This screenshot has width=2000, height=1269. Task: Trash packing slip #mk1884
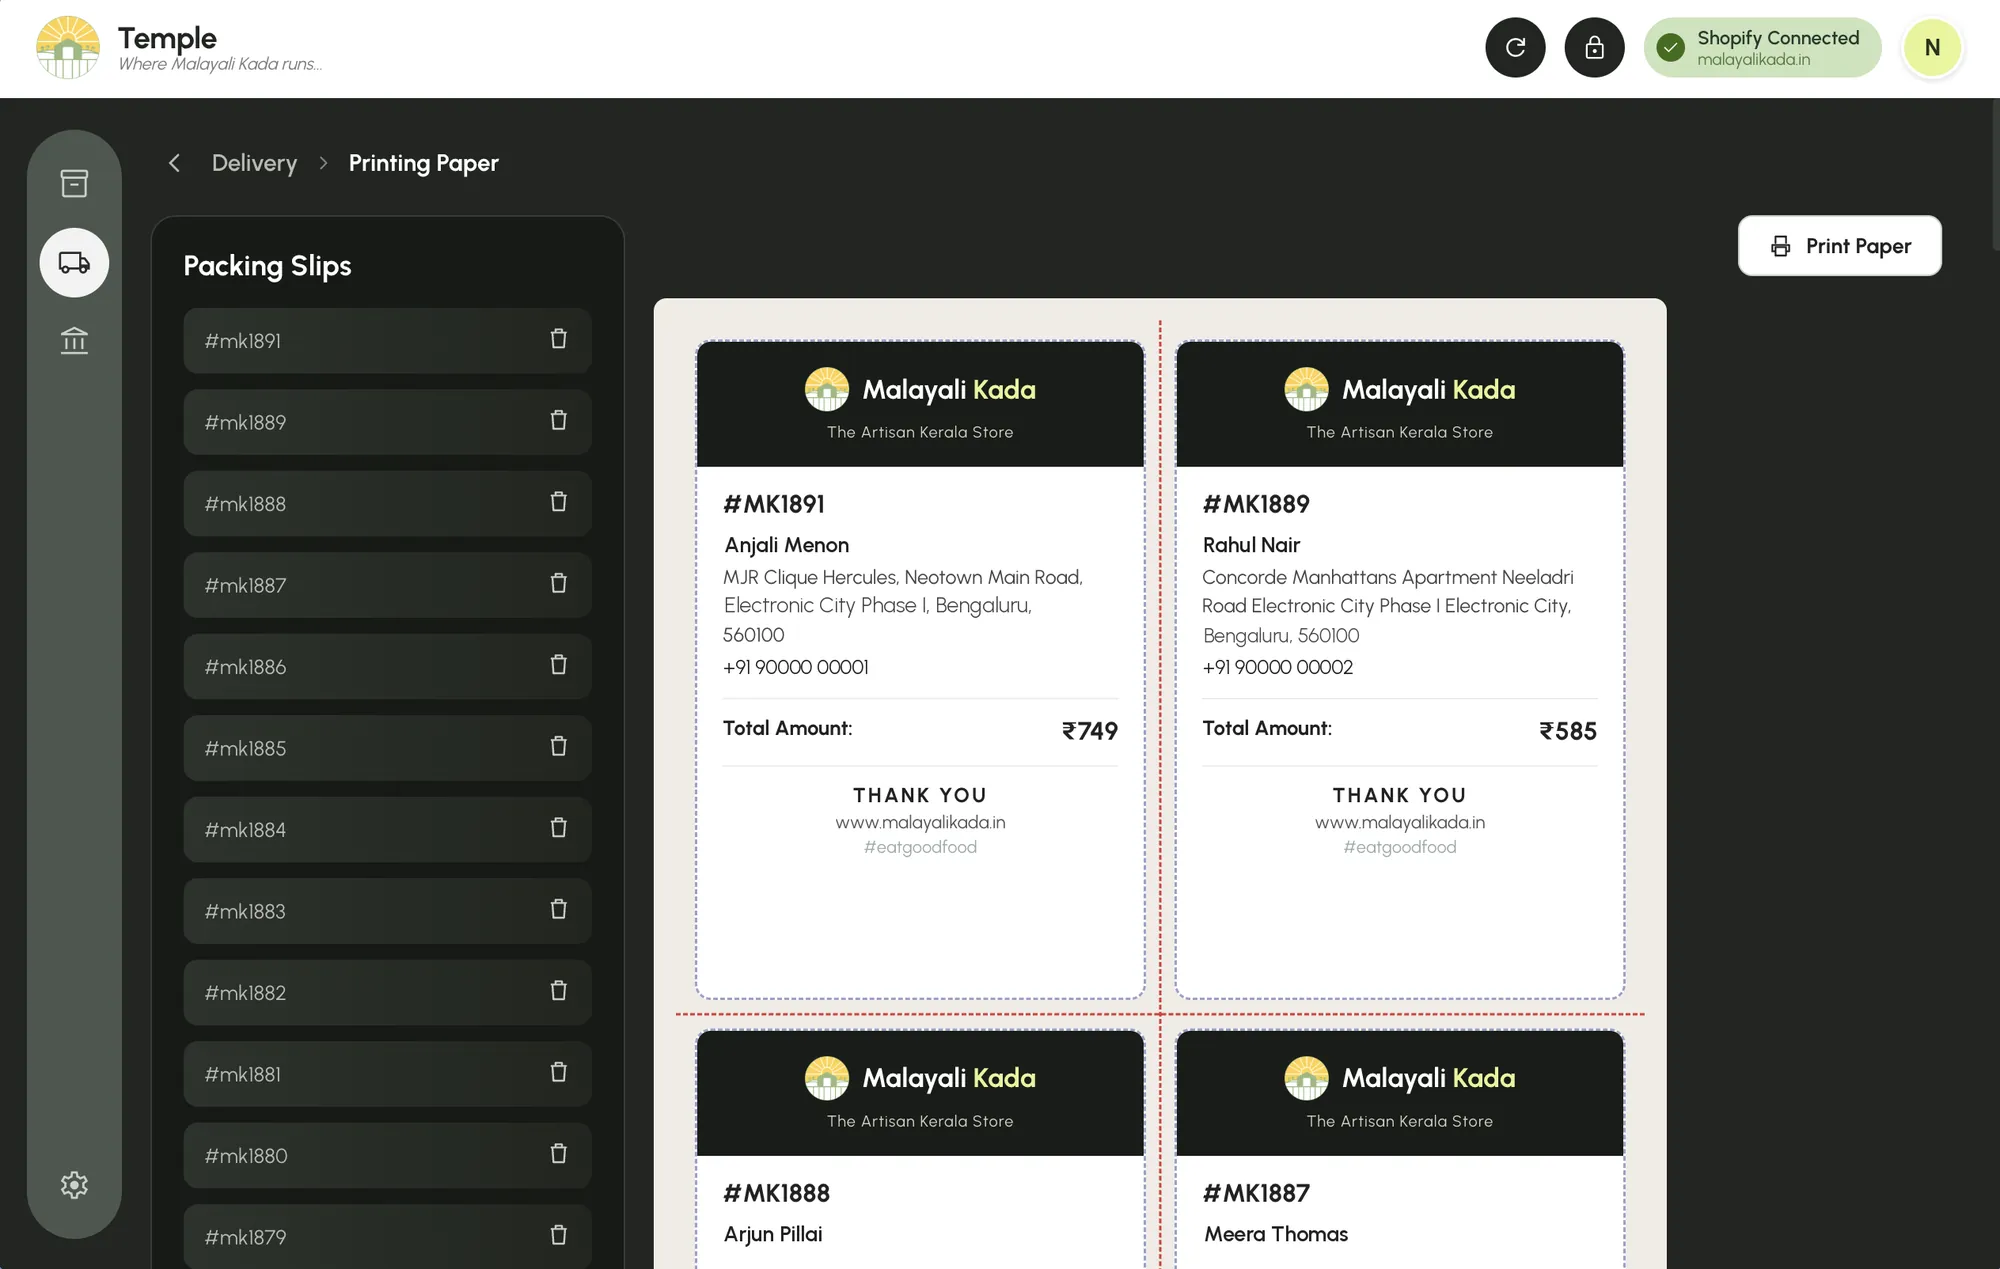point(558,828)
